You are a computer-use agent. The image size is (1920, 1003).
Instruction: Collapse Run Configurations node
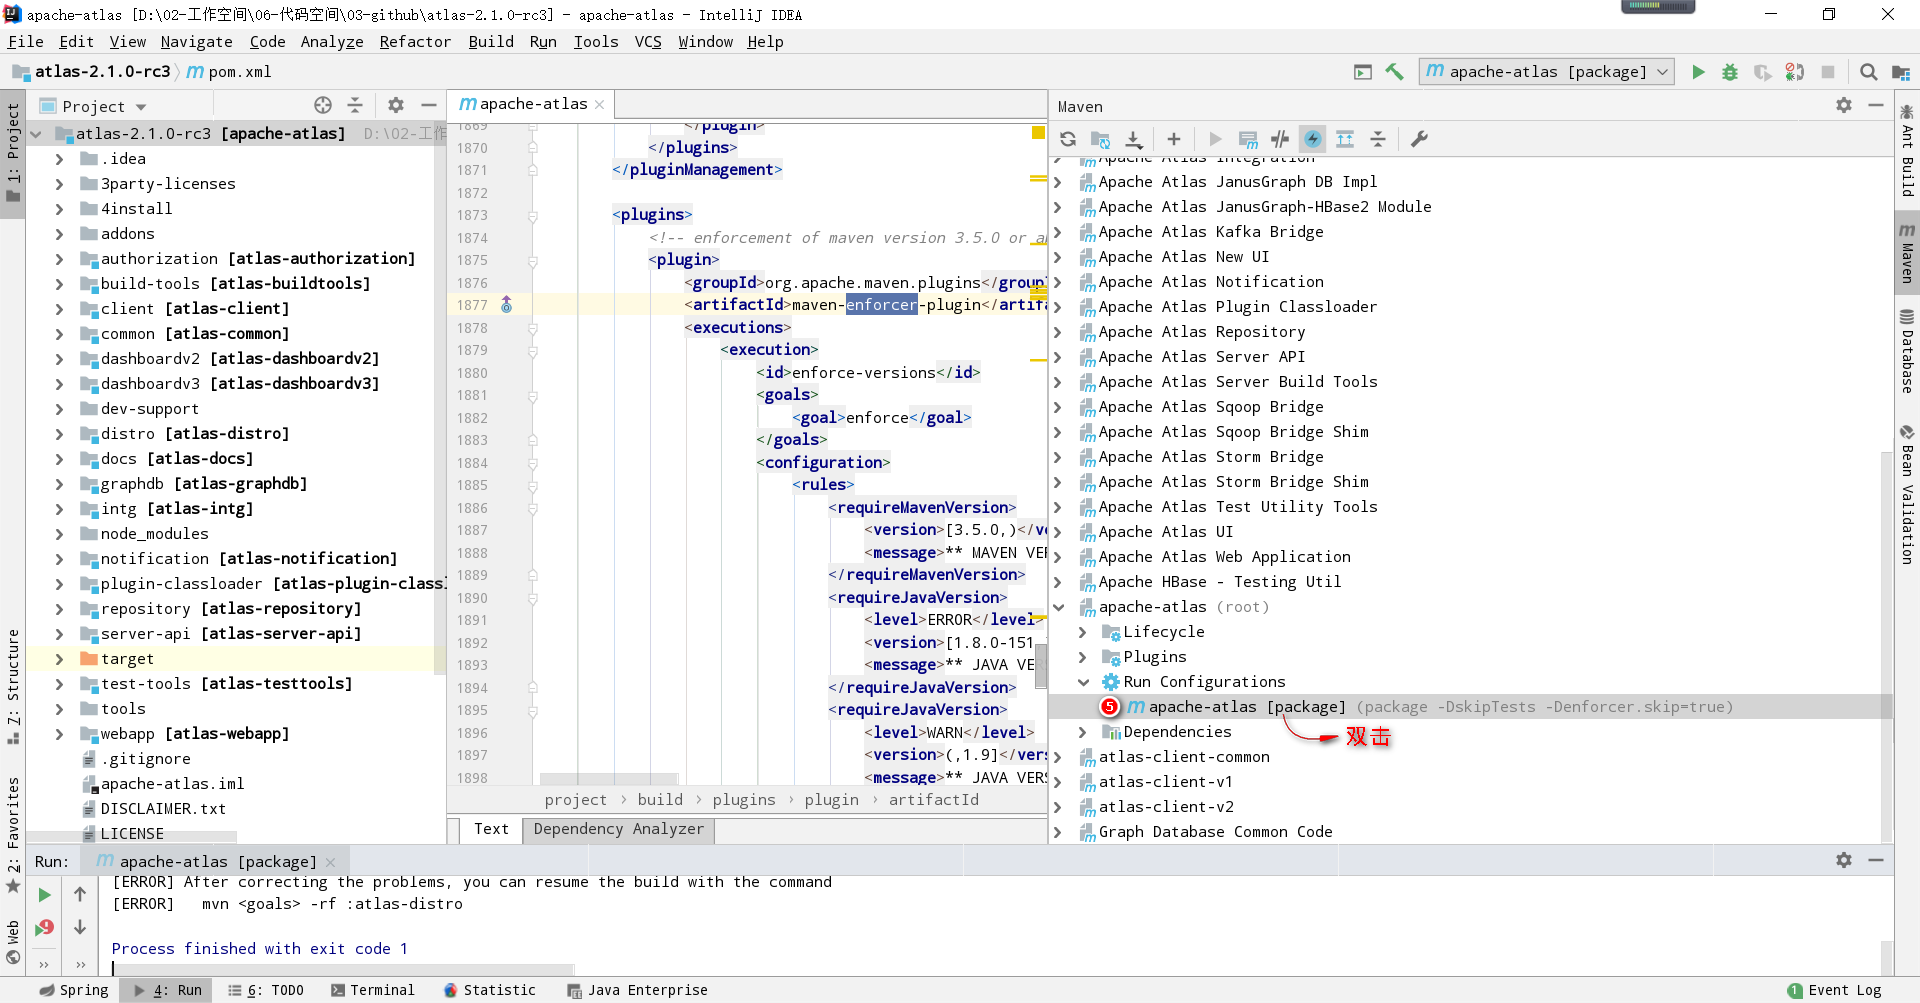click(x=1082, y=682)
